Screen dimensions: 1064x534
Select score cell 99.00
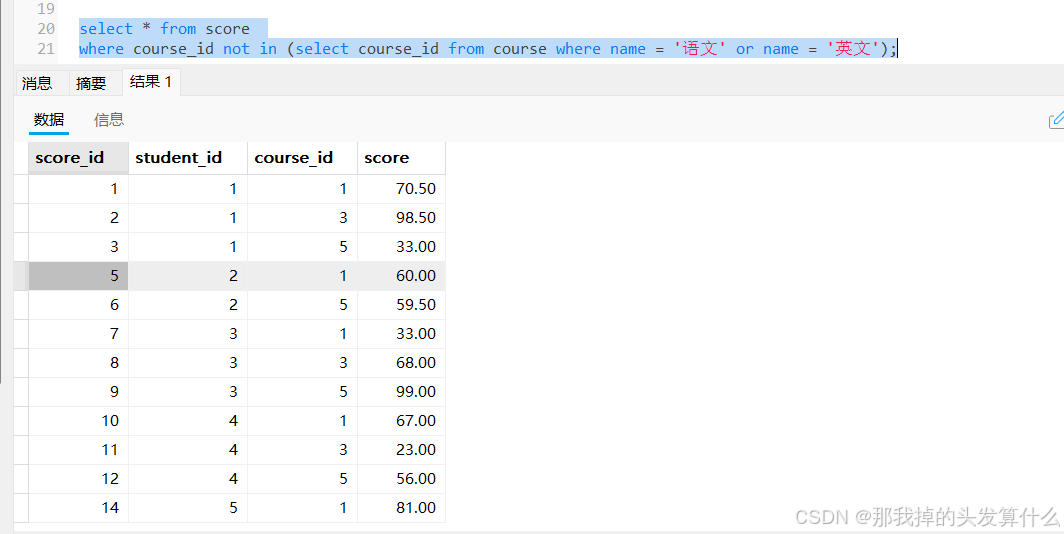click(x=401, y=392)
